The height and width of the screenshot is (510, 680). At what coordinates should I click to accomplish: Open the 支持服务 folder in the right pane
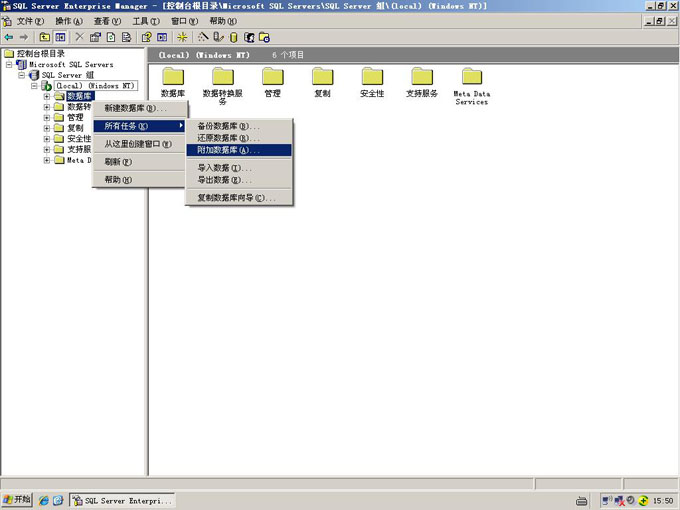click(x=422, y=82)
